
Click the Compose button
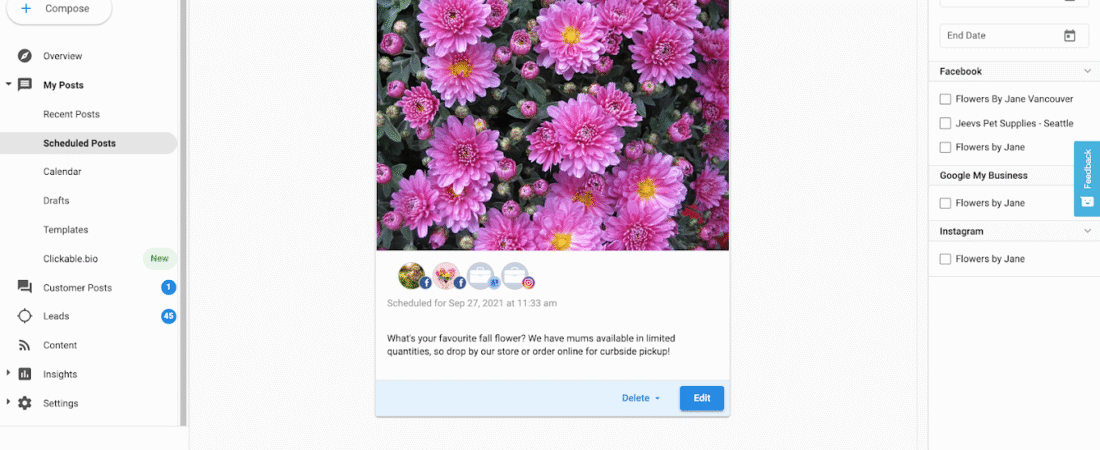[60, 10]
